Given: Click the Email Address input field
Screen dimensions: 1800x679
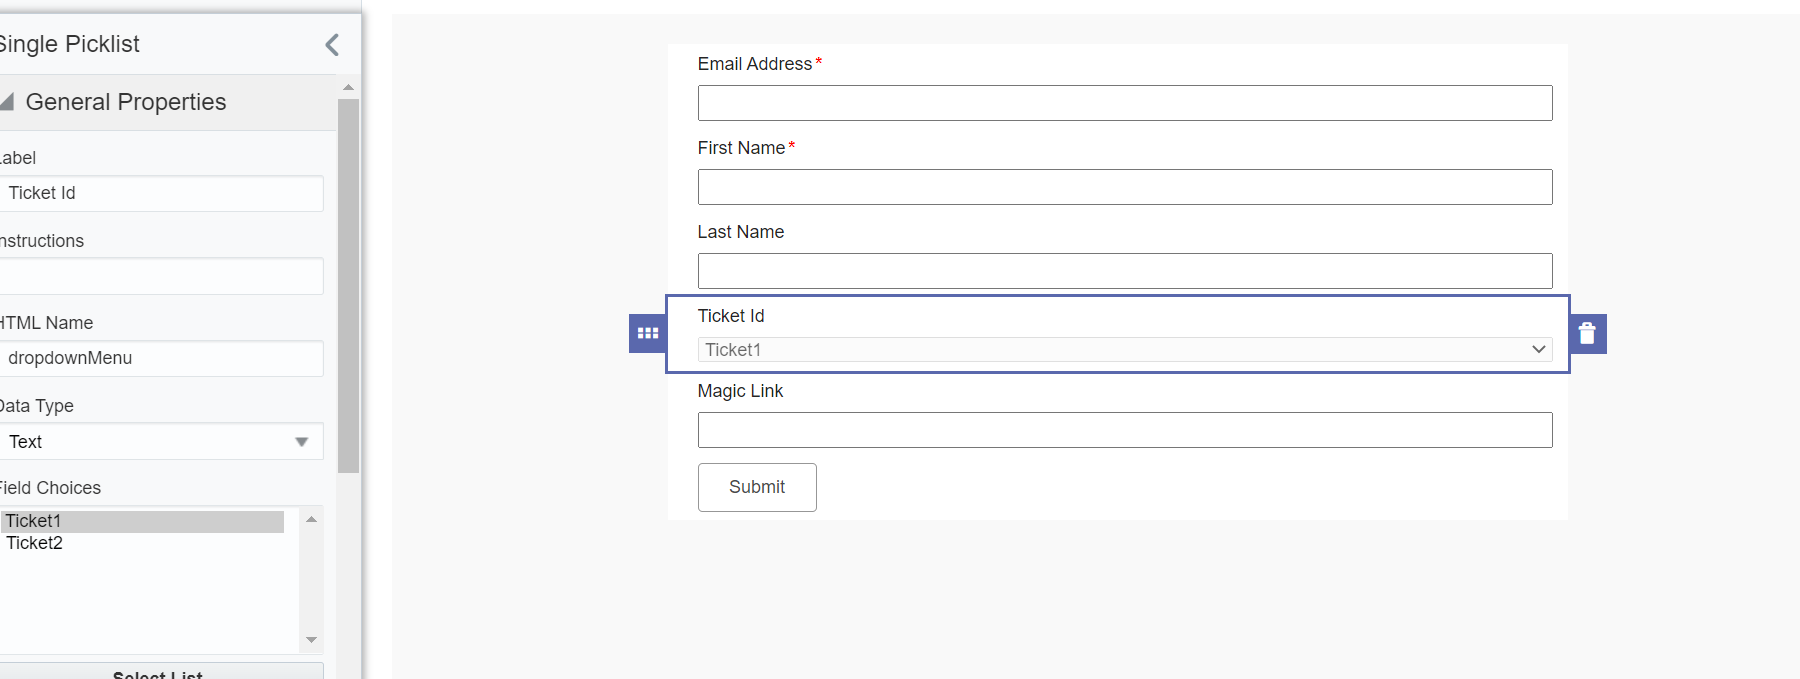Looking at the screenshot, I should (1125, 103).
